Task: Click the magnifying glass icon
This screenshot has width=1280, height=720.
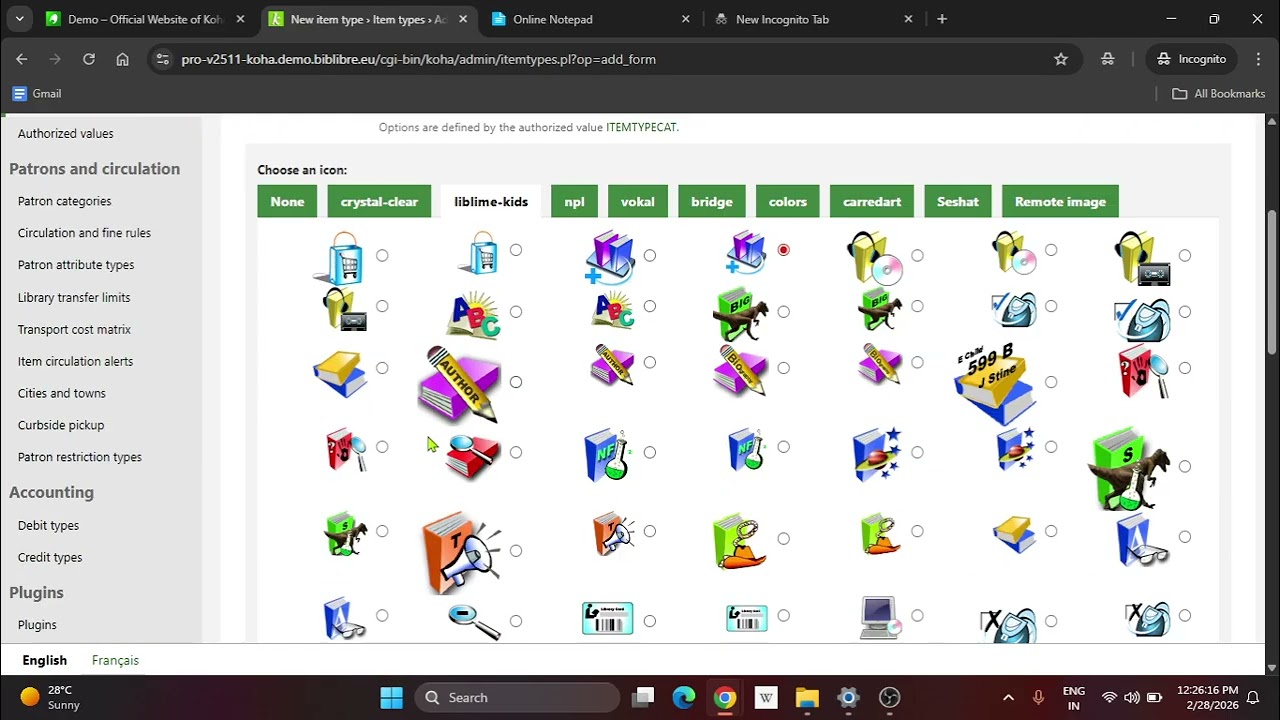Action: pos(474,621)
